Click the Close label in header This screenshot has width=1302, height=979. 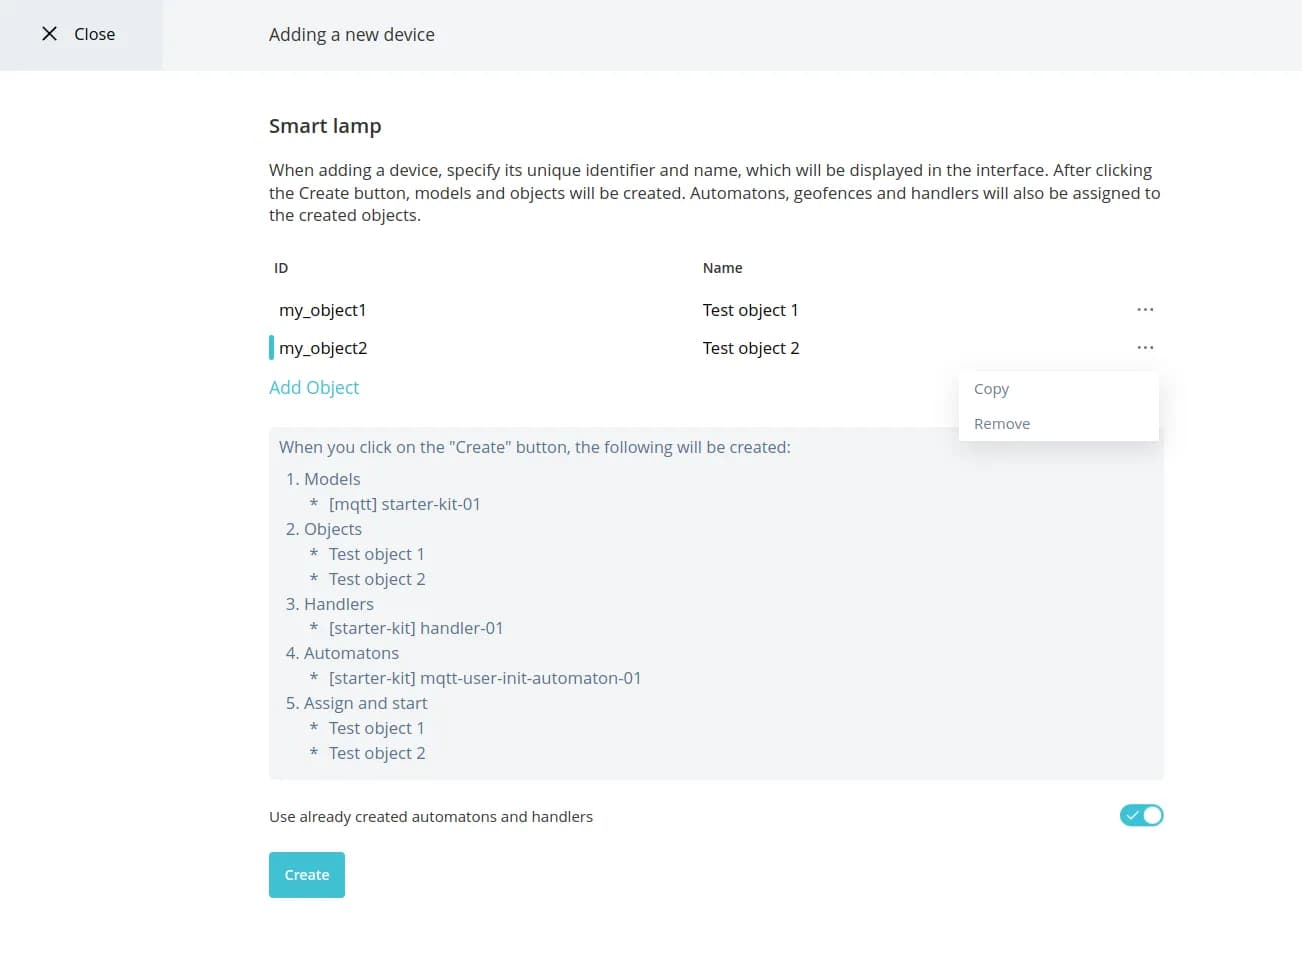95,34
